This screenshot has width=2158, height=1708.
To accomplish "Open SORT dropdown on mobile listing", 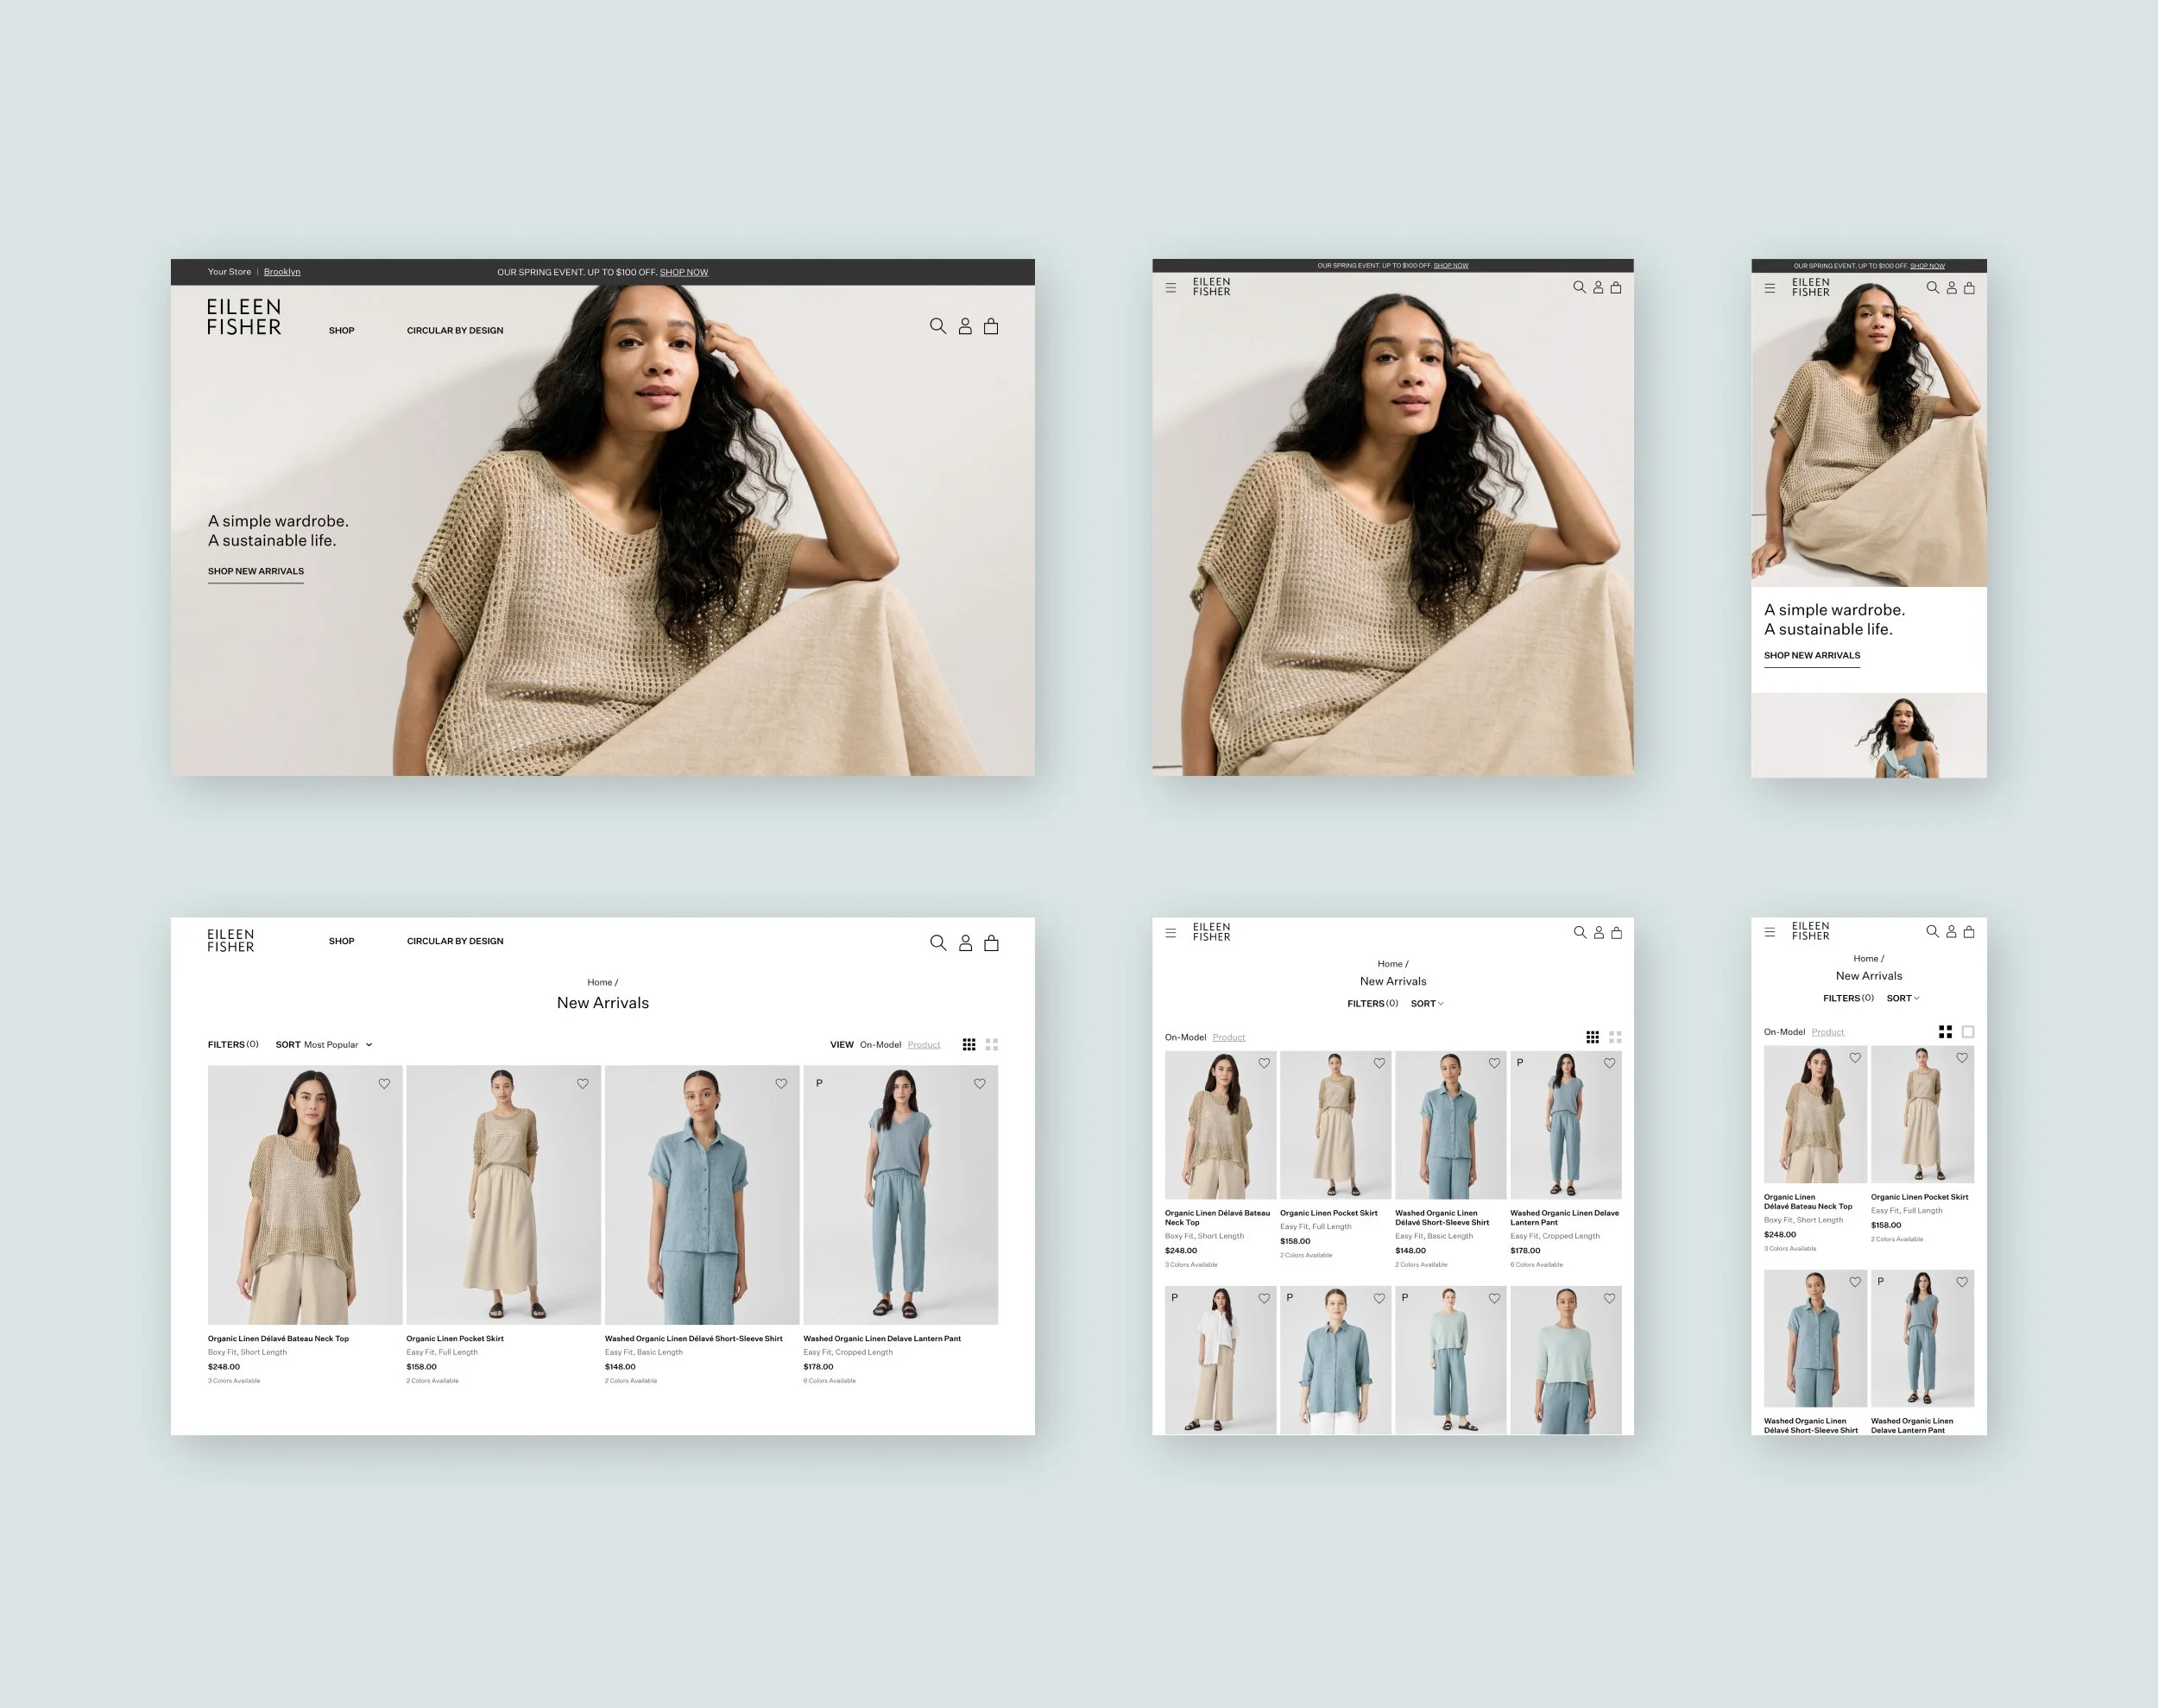I will [1903, 998].
